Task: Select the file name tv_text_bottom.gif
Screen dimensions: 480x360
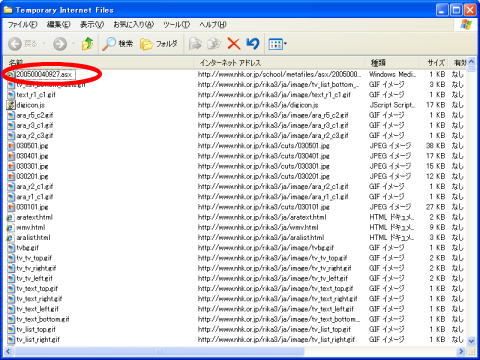Action: coord(43,319)
